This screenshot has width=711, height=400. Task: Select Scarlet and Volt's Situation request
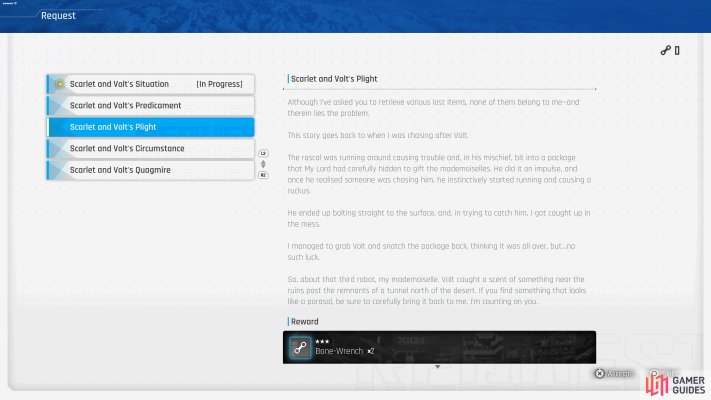[x=151, y=84]
